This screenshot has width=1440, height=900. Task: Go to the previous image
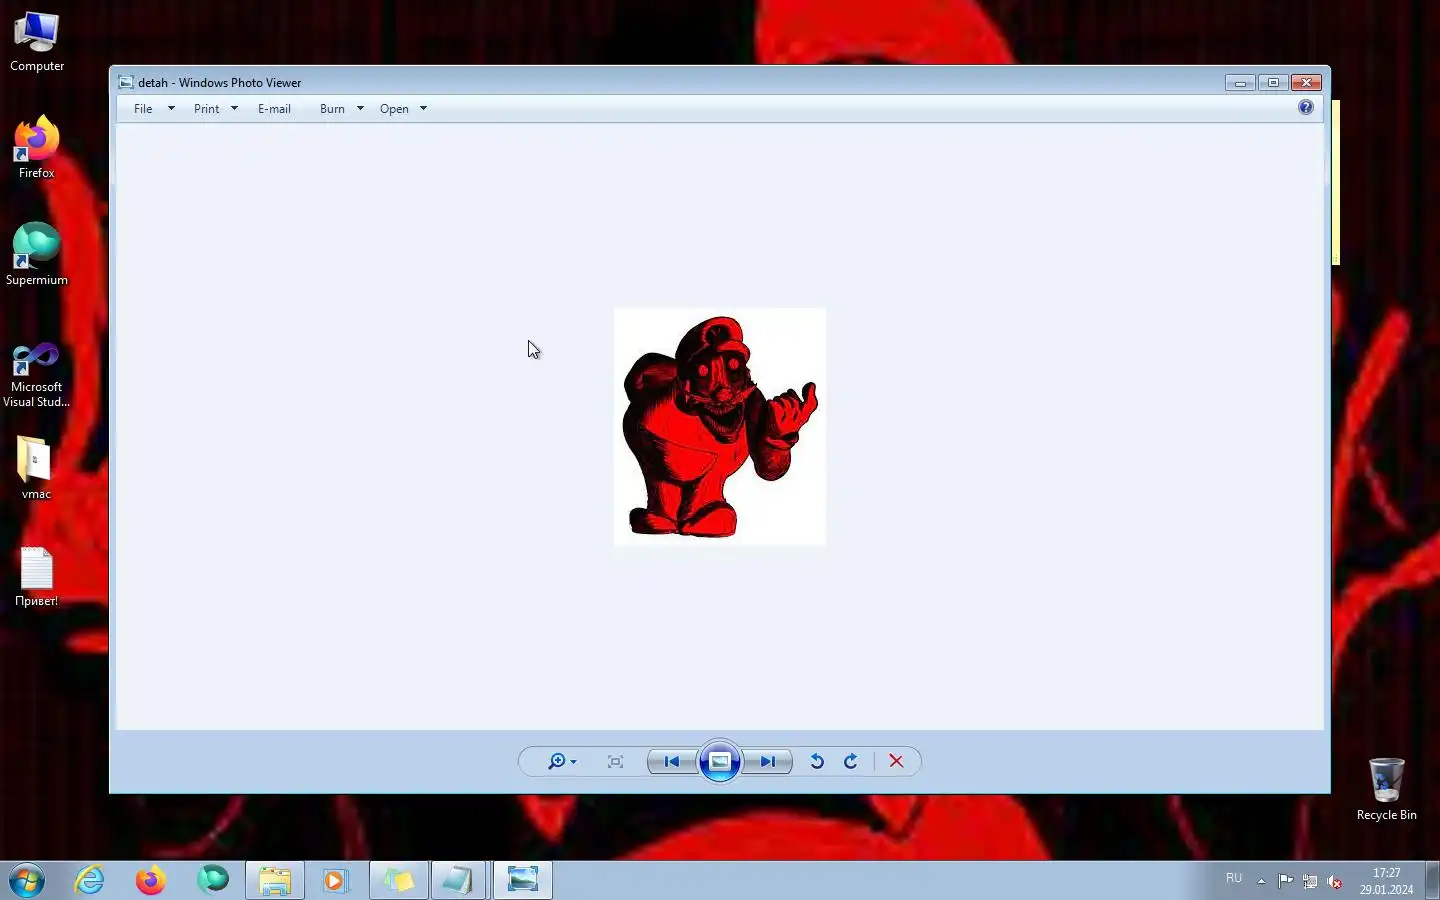click(x=672, y=762)
